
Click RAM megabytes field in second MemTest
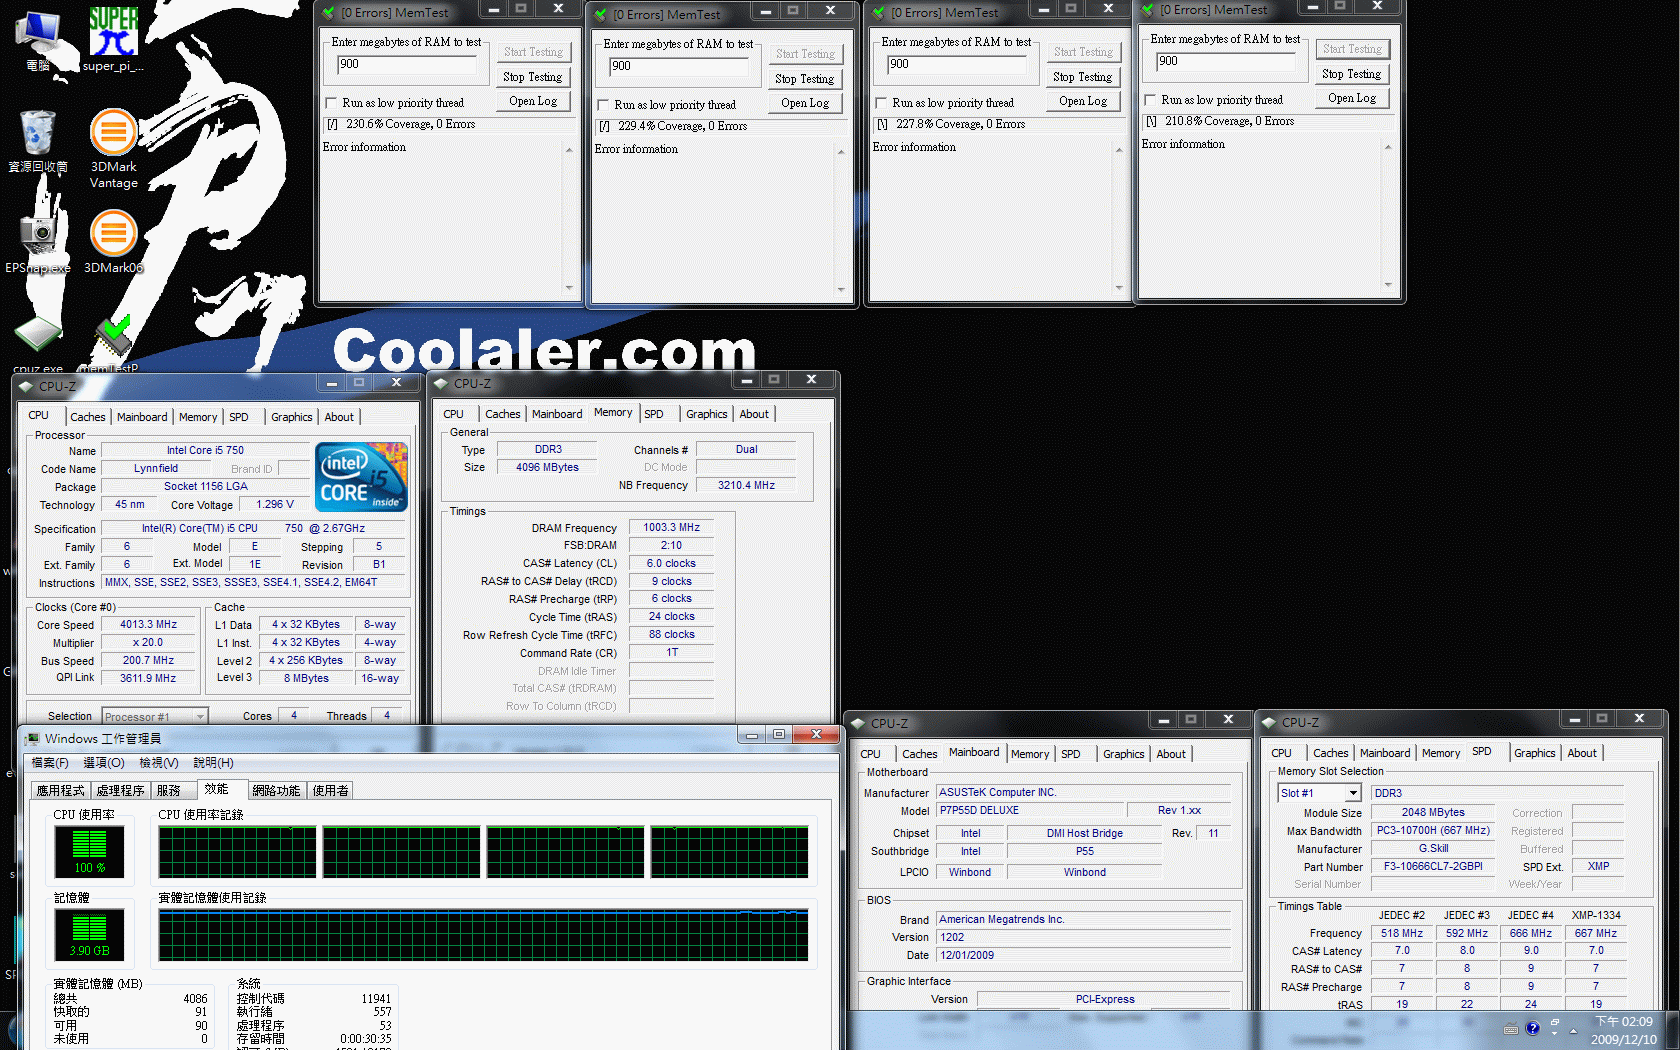679,66
